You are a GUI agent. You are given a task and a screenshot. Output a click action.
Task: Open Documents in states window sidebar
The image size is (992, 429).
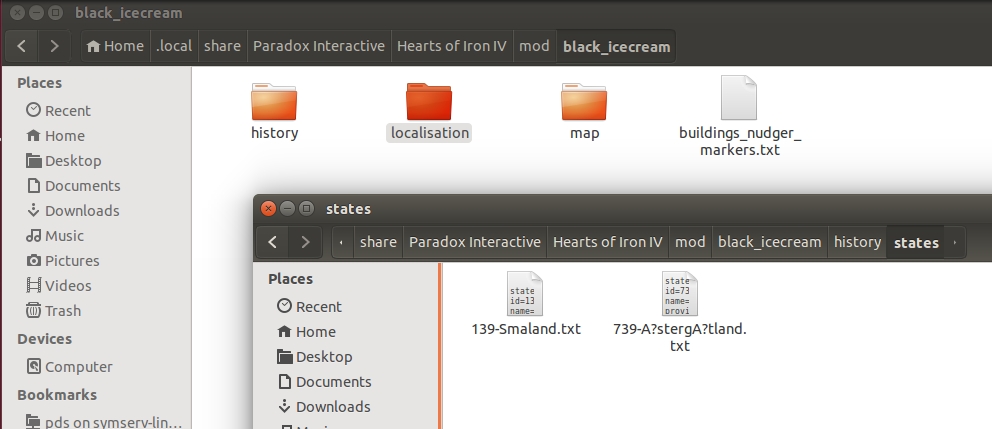point(325,382)
